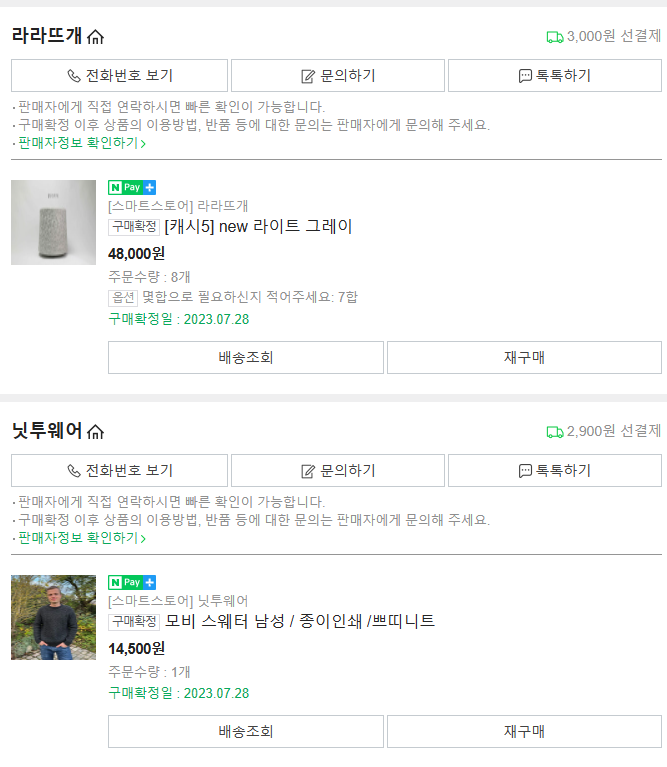Viewport: 667px width, 767px height.
Task: Open 닛투웨어 store home icon
Action: [x=96, y=432]
